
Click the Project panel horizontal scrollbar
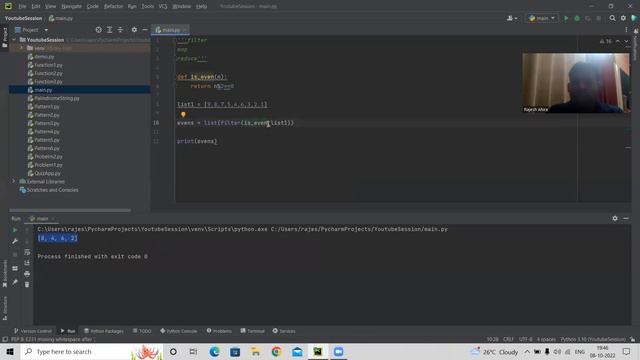[x=70, y=210]
